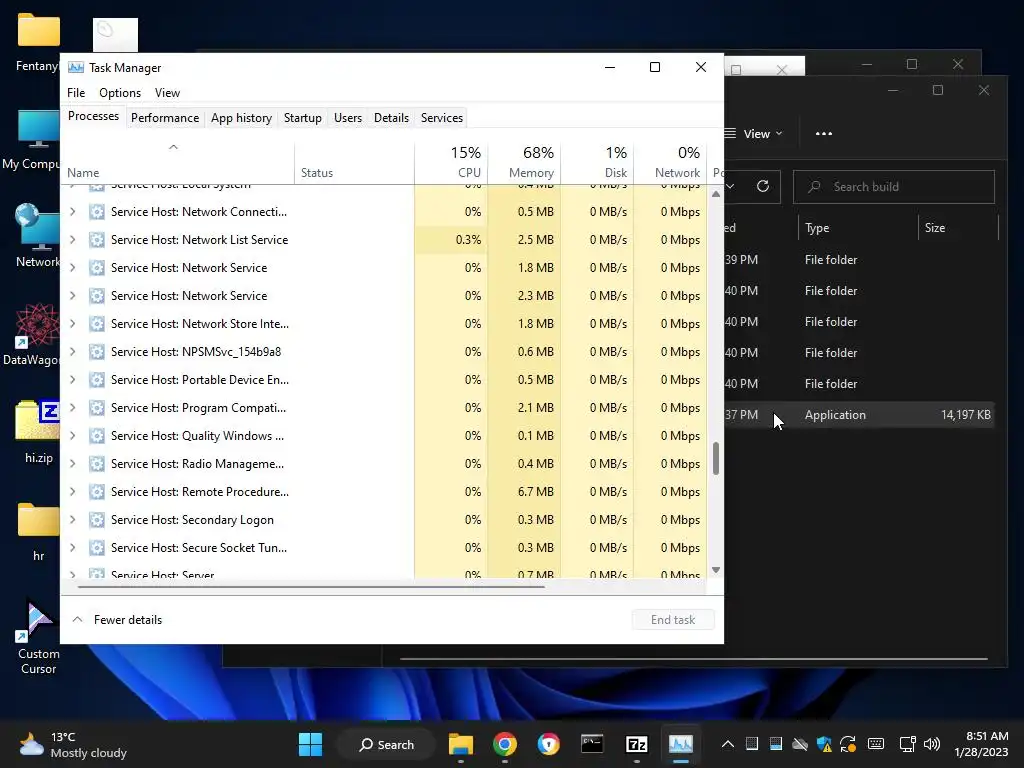
Task: Switch to the Users tab
Action: point(347,118)
